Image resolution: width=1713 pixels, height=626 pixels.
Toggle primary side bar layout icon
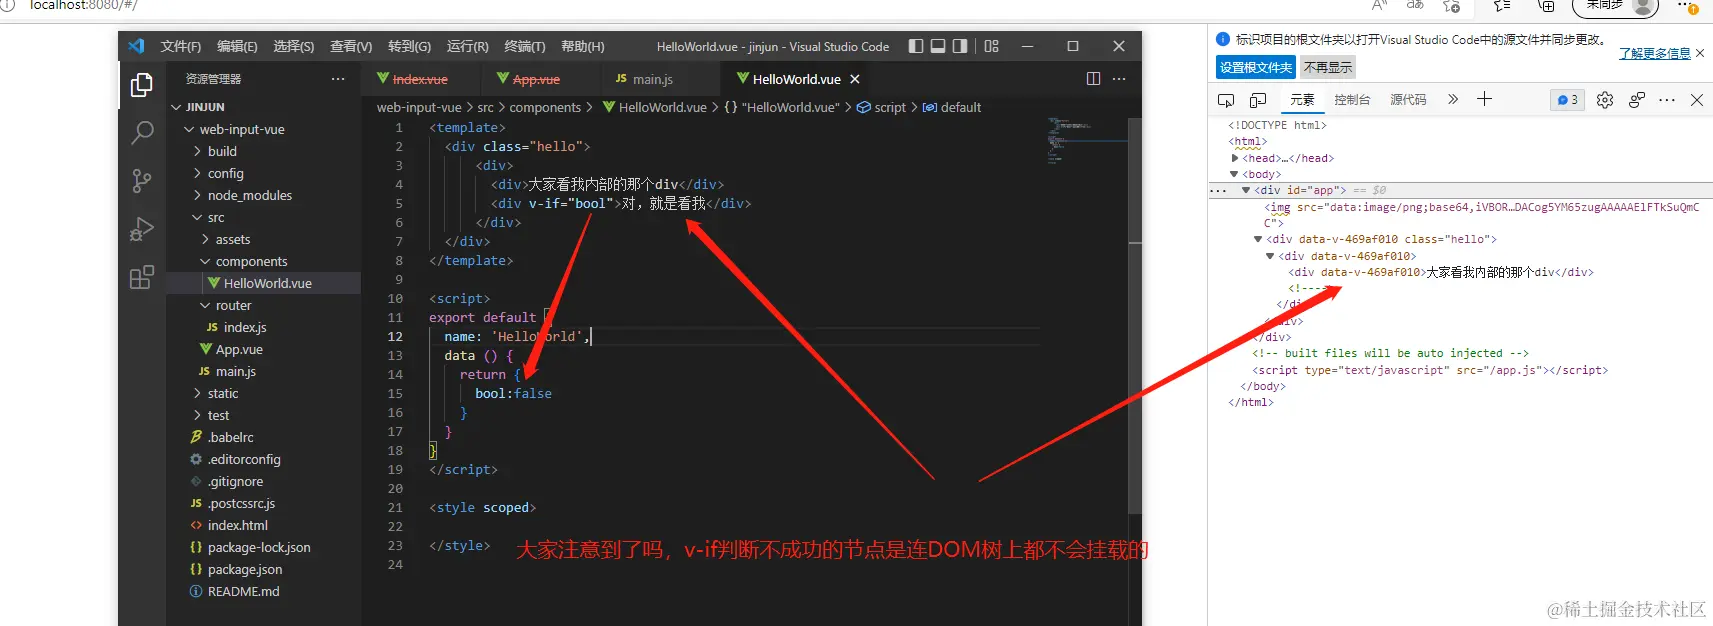coord(916,46)
